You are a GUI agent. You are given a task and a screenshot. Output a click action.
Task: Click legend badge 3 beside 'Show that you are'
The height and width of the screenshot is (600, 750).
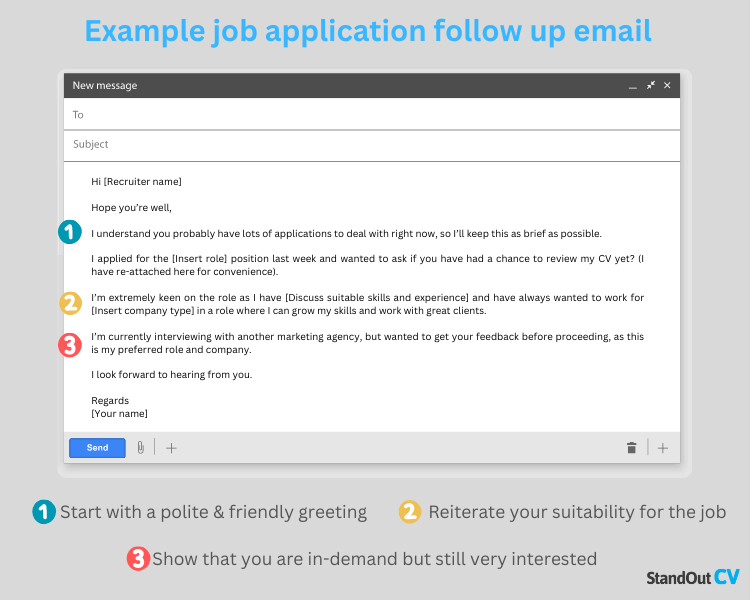[138, 559]
